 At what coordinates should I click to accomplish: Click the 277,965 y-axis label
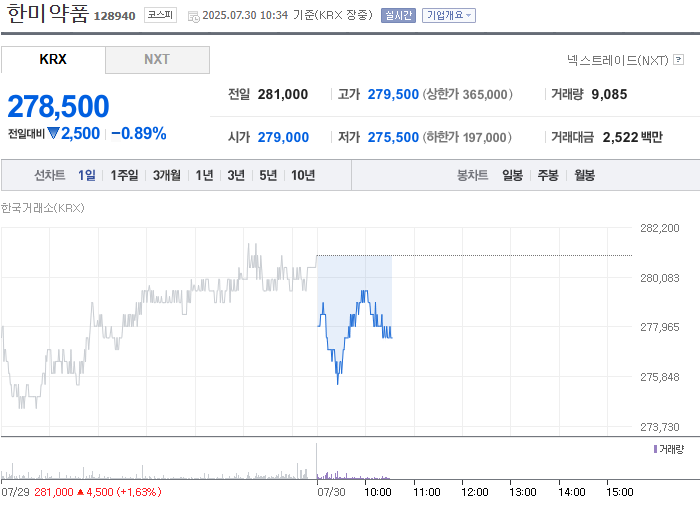[659, 327]
